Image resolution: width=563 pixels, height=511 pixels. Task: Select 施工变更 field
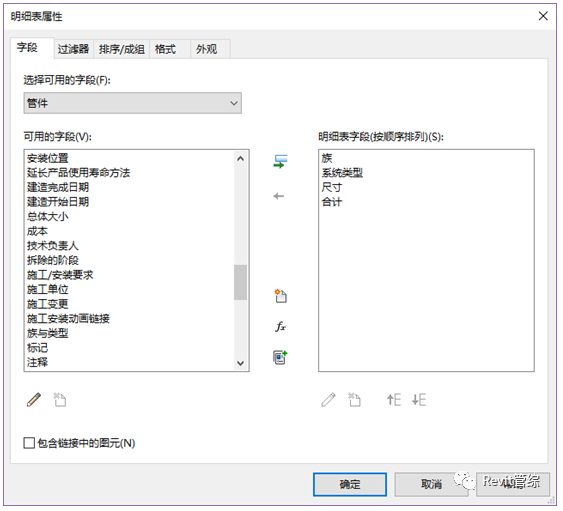(47, 304)
